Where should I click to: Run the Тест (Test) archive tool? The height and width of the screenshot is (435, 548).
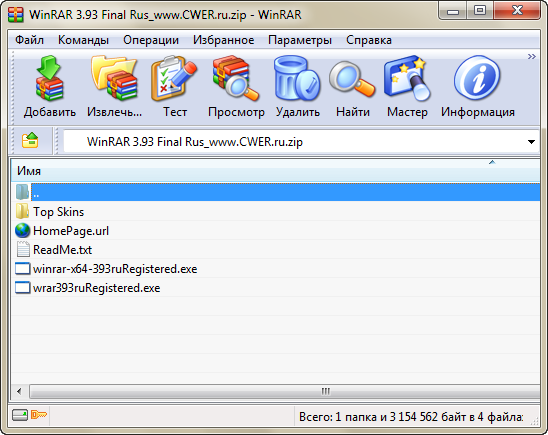pyautogui.click(x=174, y=78)
